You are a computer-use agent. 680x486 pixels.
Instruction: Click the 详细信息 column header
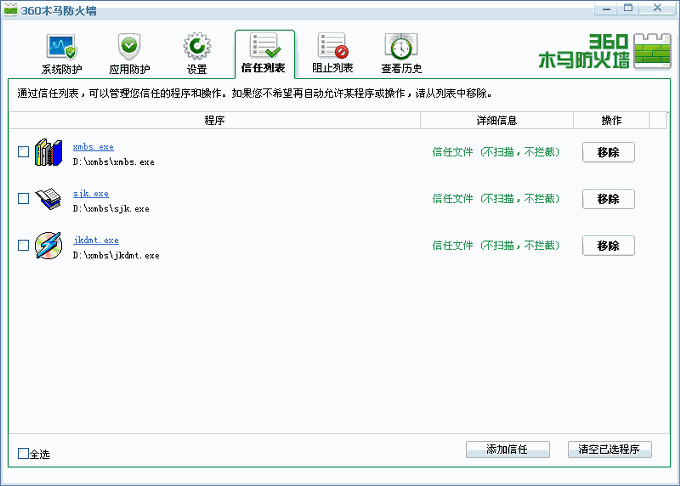[x=497, y=120]
